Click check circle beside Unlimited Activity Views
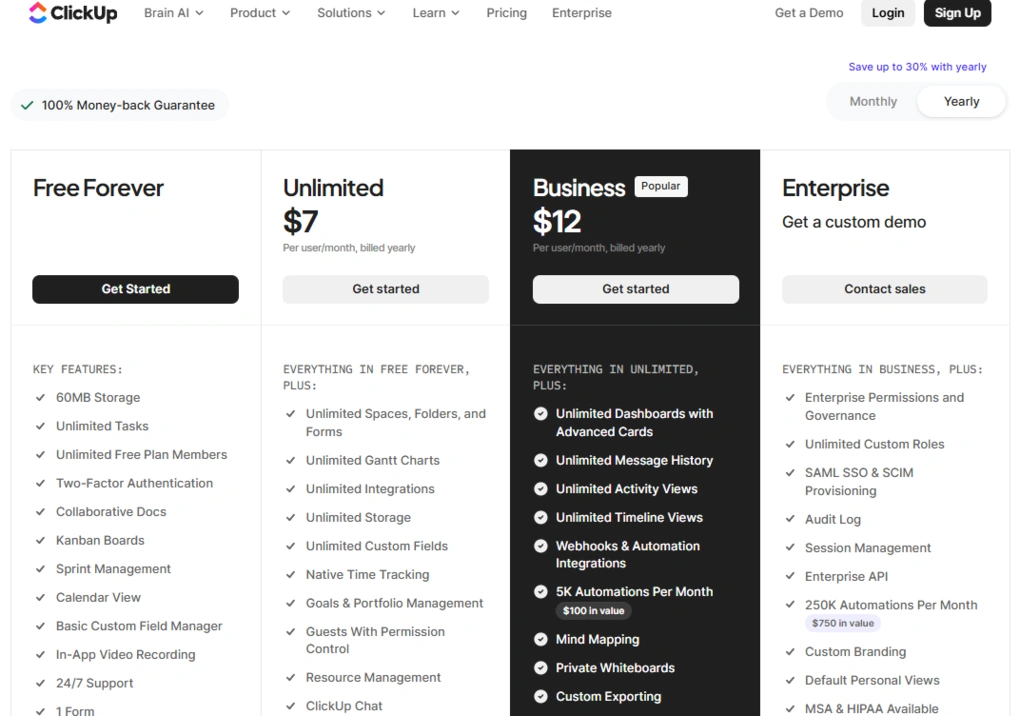 (x=541, y=489)
